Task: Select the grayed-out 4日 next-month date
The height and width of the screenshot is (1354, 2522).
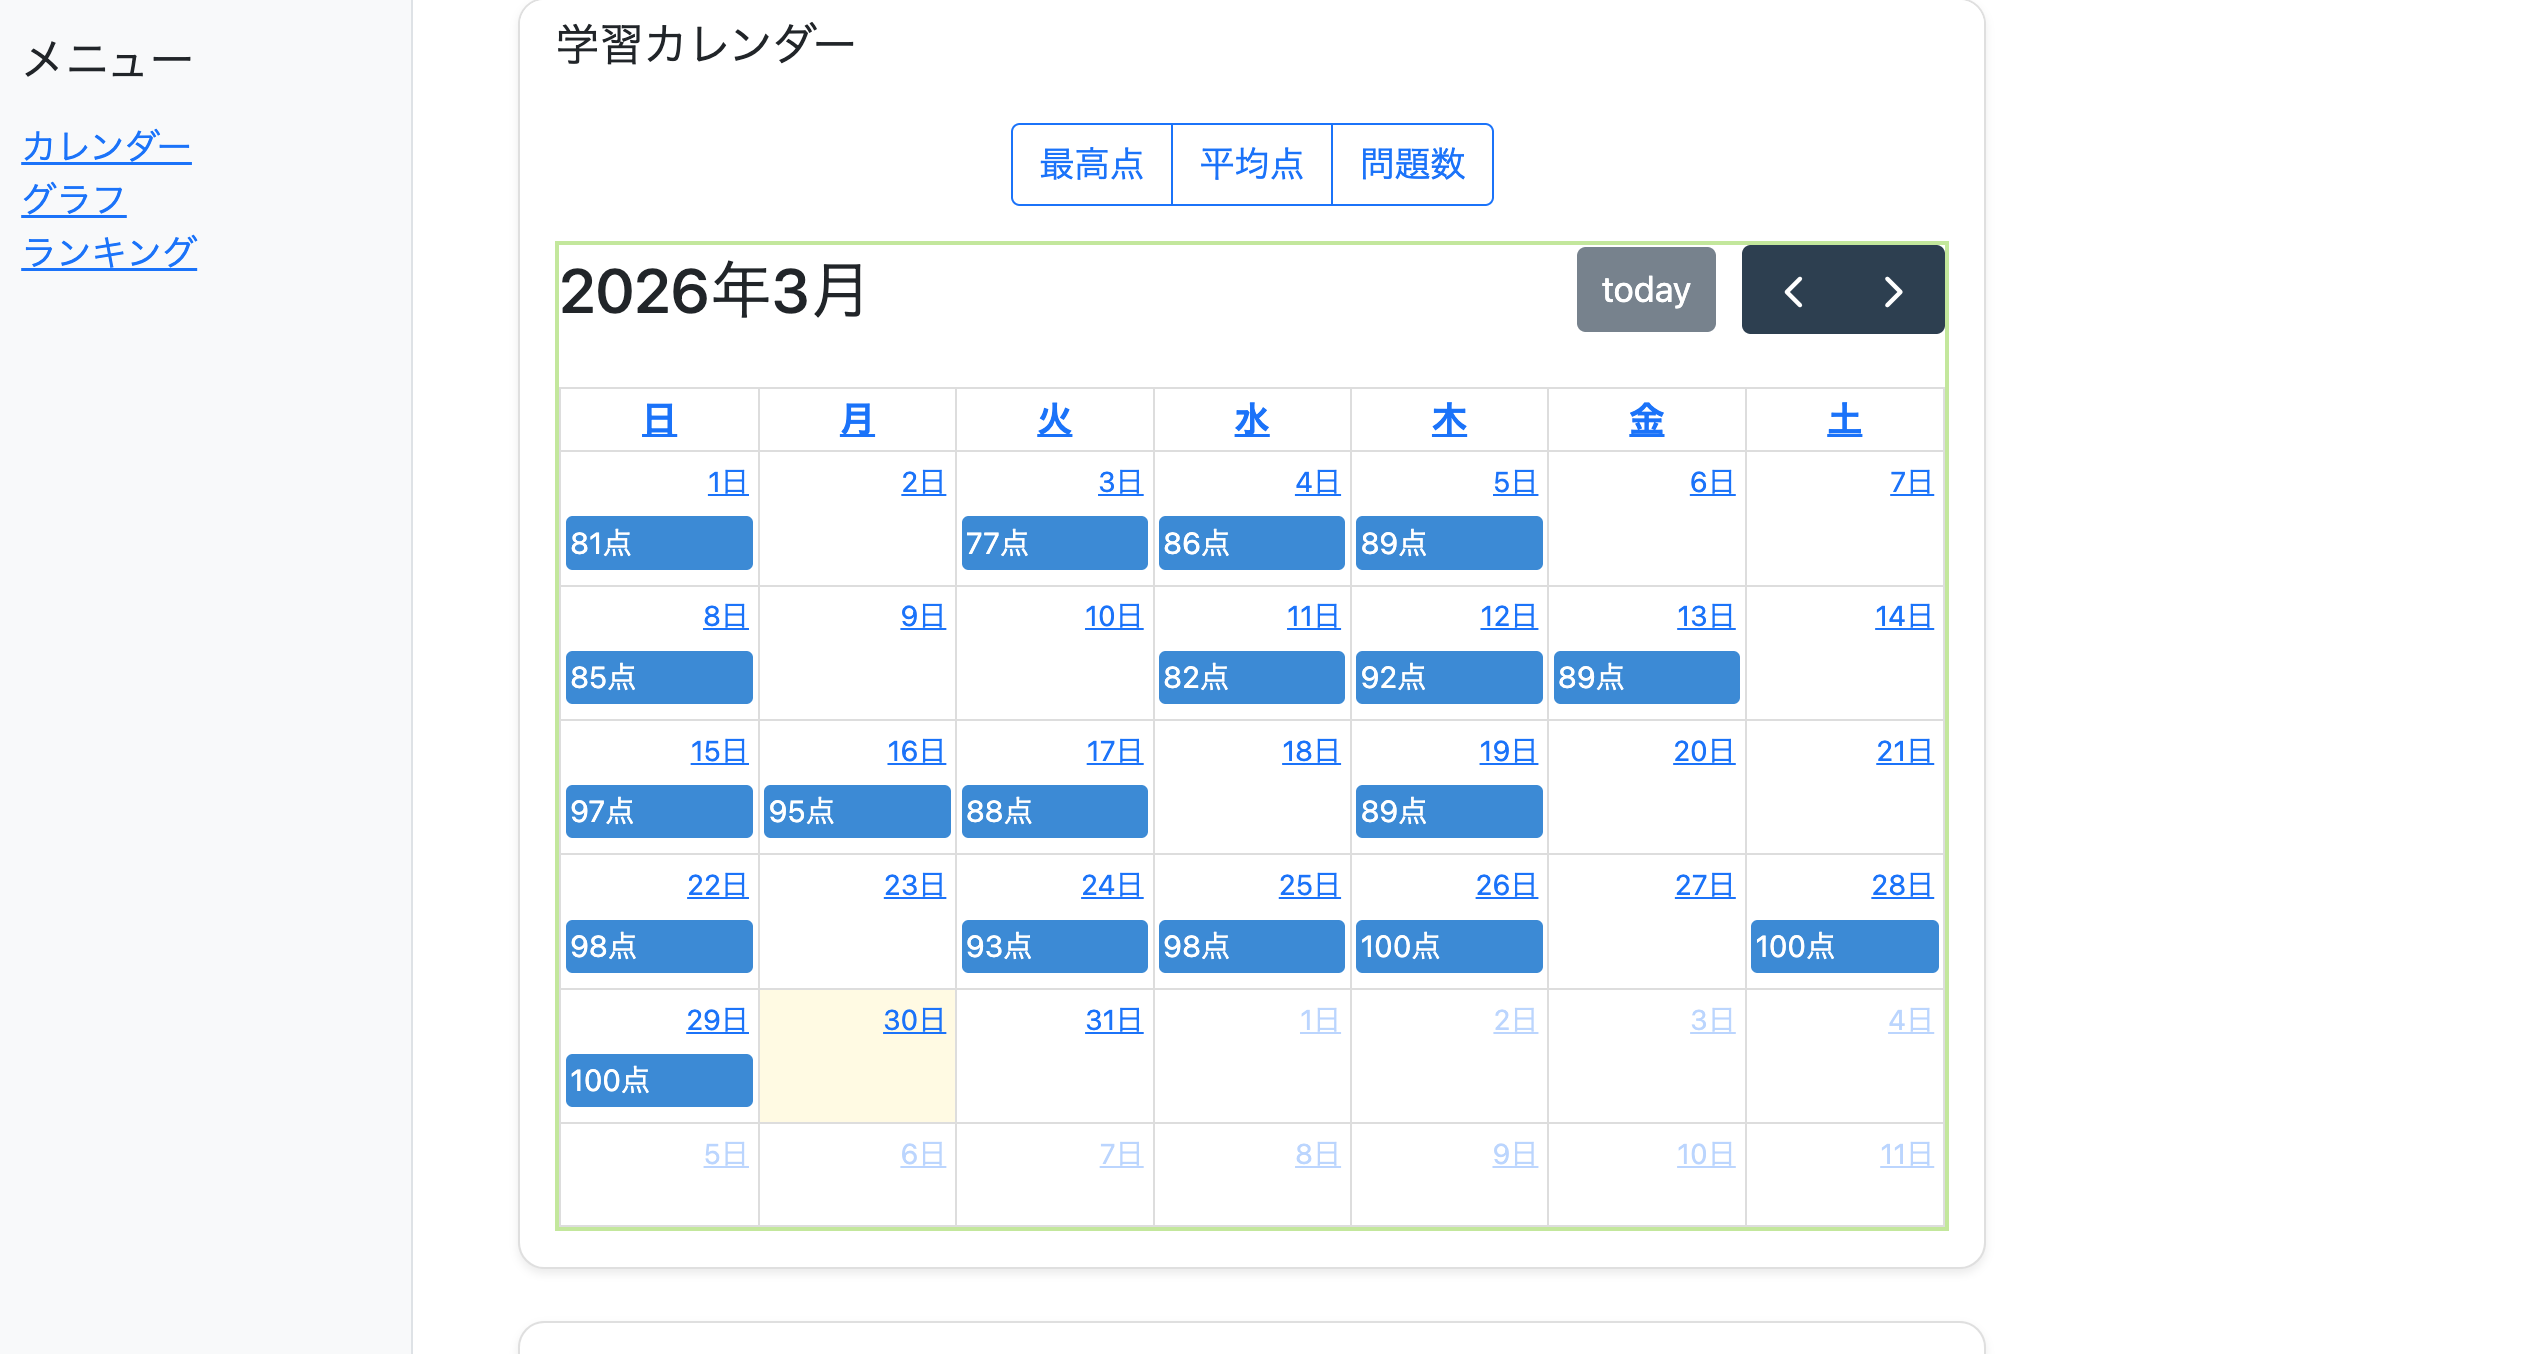Action: [x=1910, y=1021]
